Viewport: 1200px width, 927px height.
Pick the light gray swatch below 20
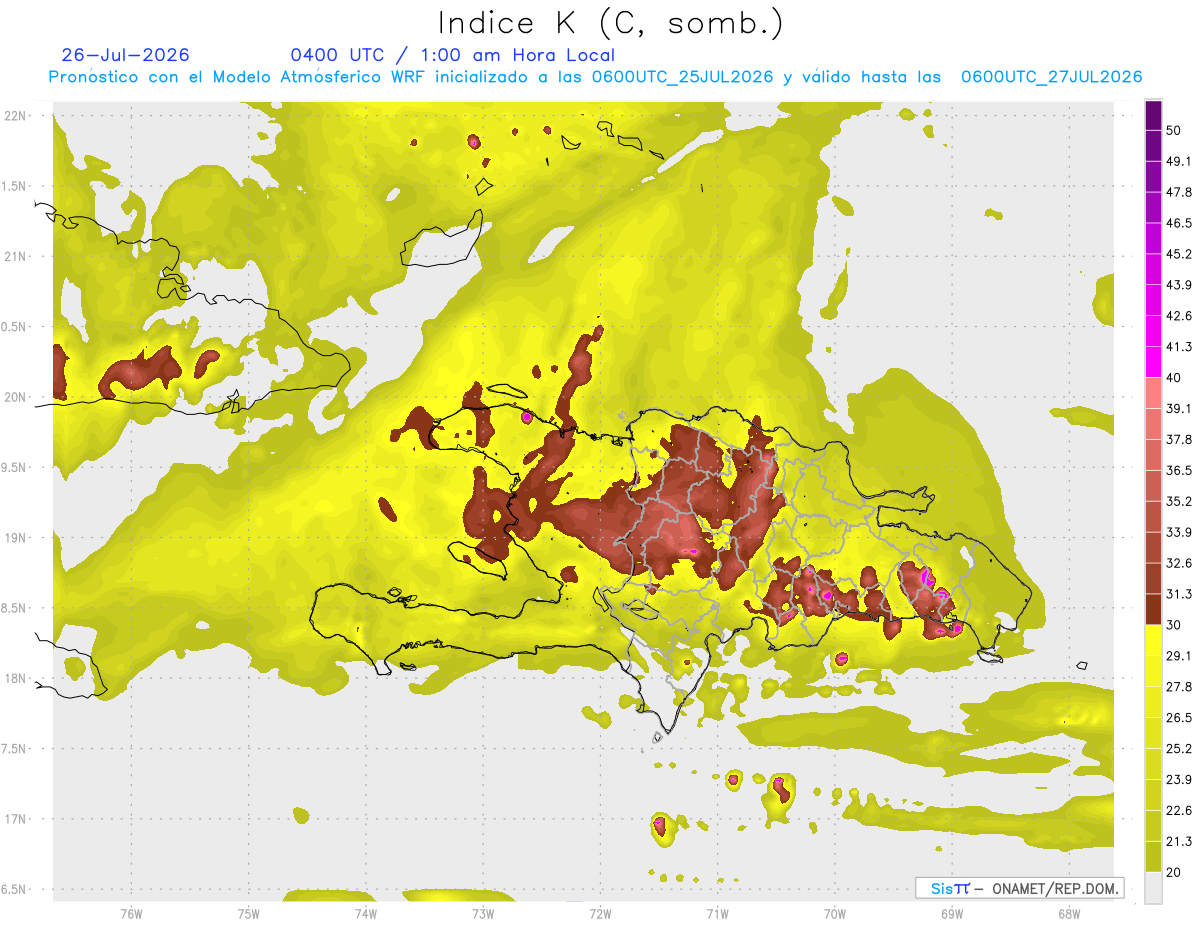tap(1153, 888)
